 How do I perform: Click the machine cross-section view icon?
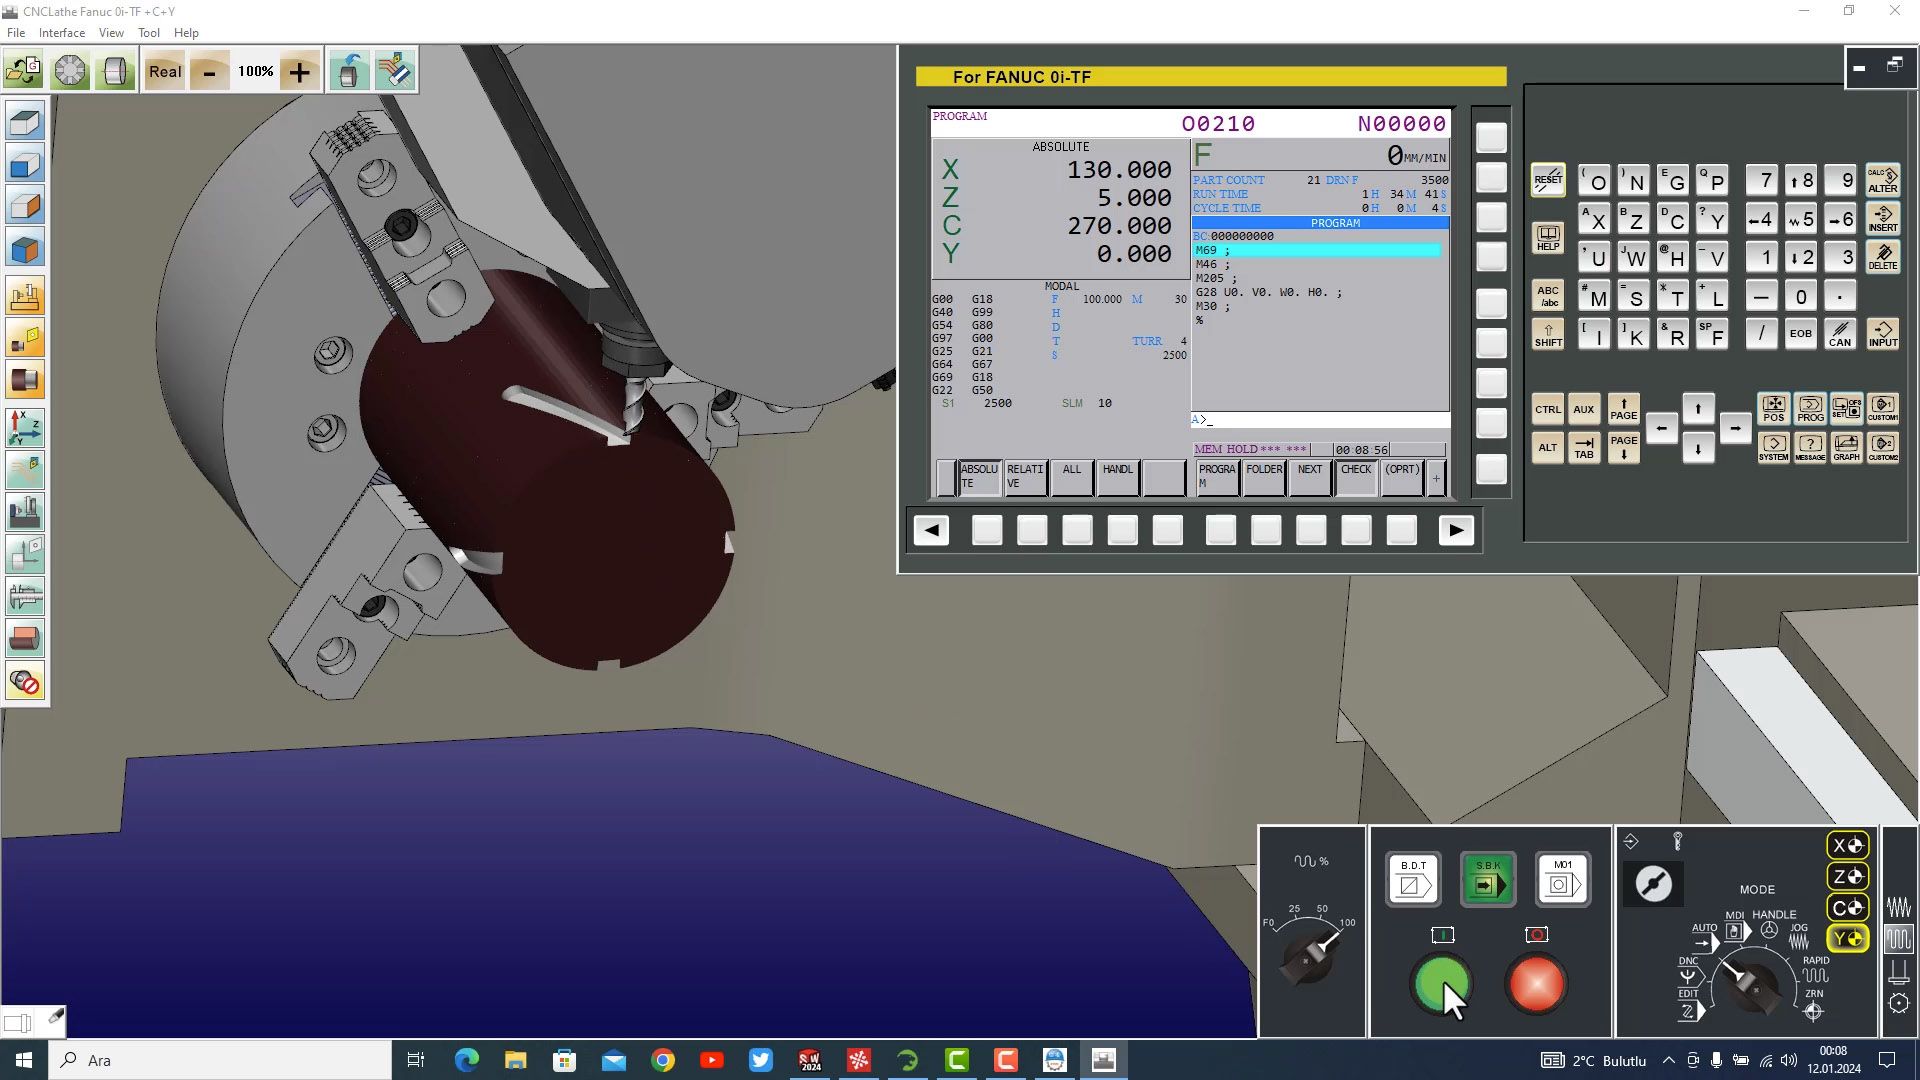(25, 512)
